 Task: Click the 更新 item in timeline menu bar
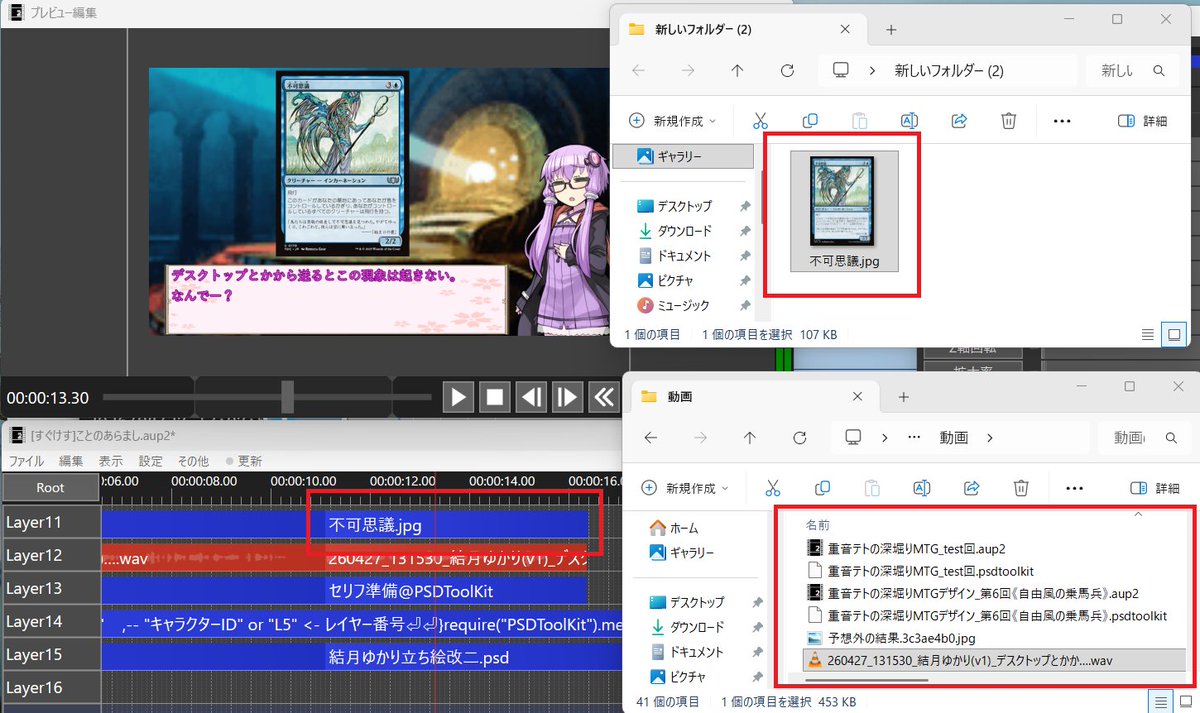[244, 461]
